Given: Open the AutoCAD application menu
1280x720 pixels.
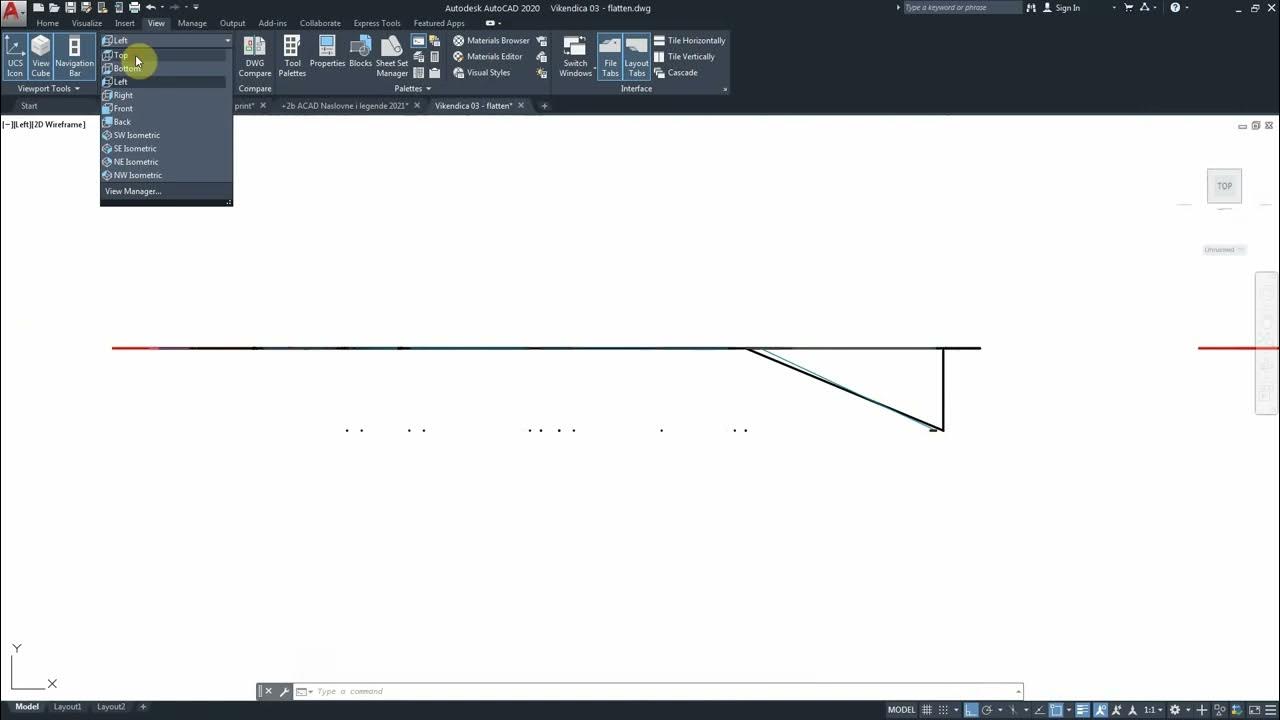Looking at the screenshot, I should (14, 13).
